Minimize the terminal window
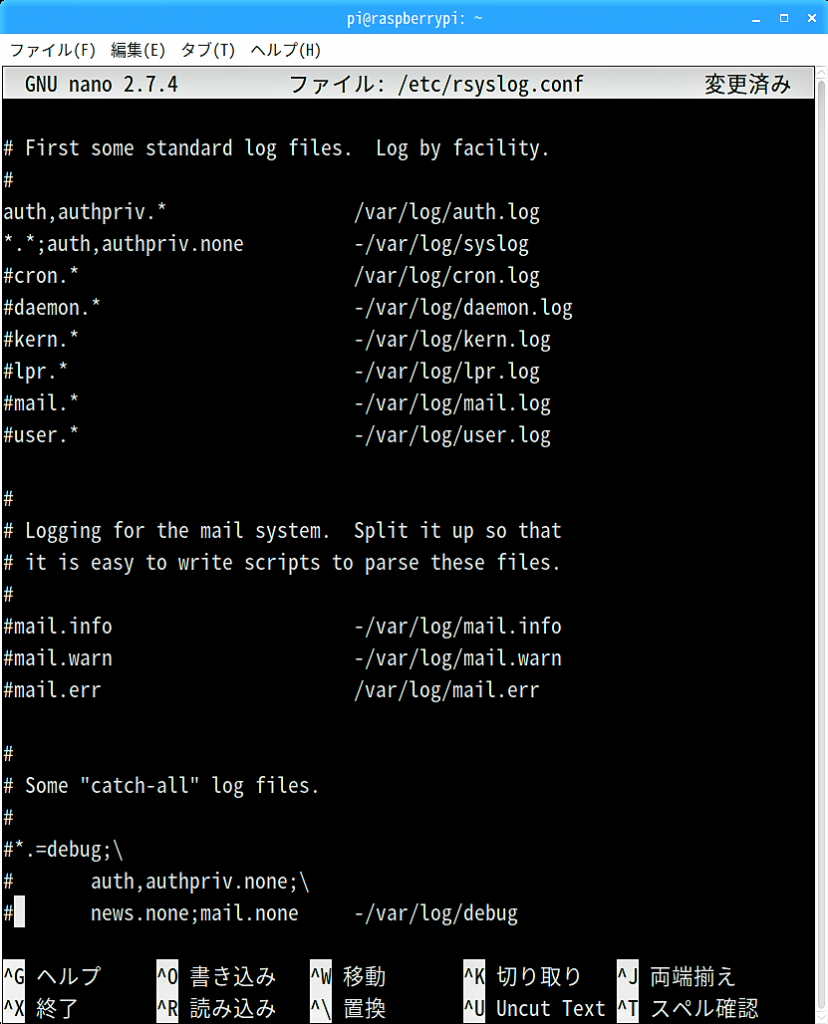Viewport: 828px width, 1024px height. pyautogui.click(x=756, y=18)
